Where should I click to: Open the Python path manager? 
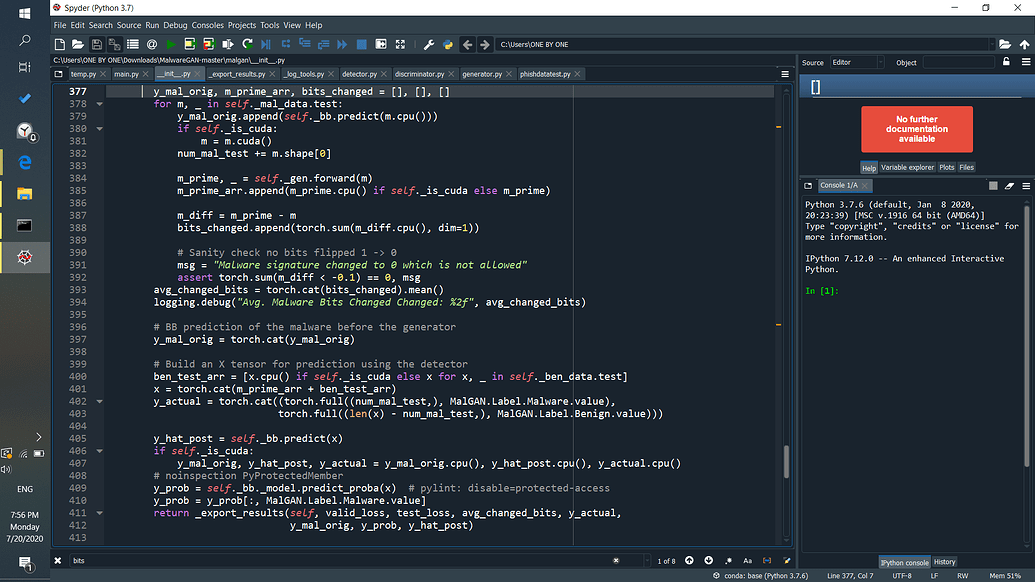[x=448, y=44]
